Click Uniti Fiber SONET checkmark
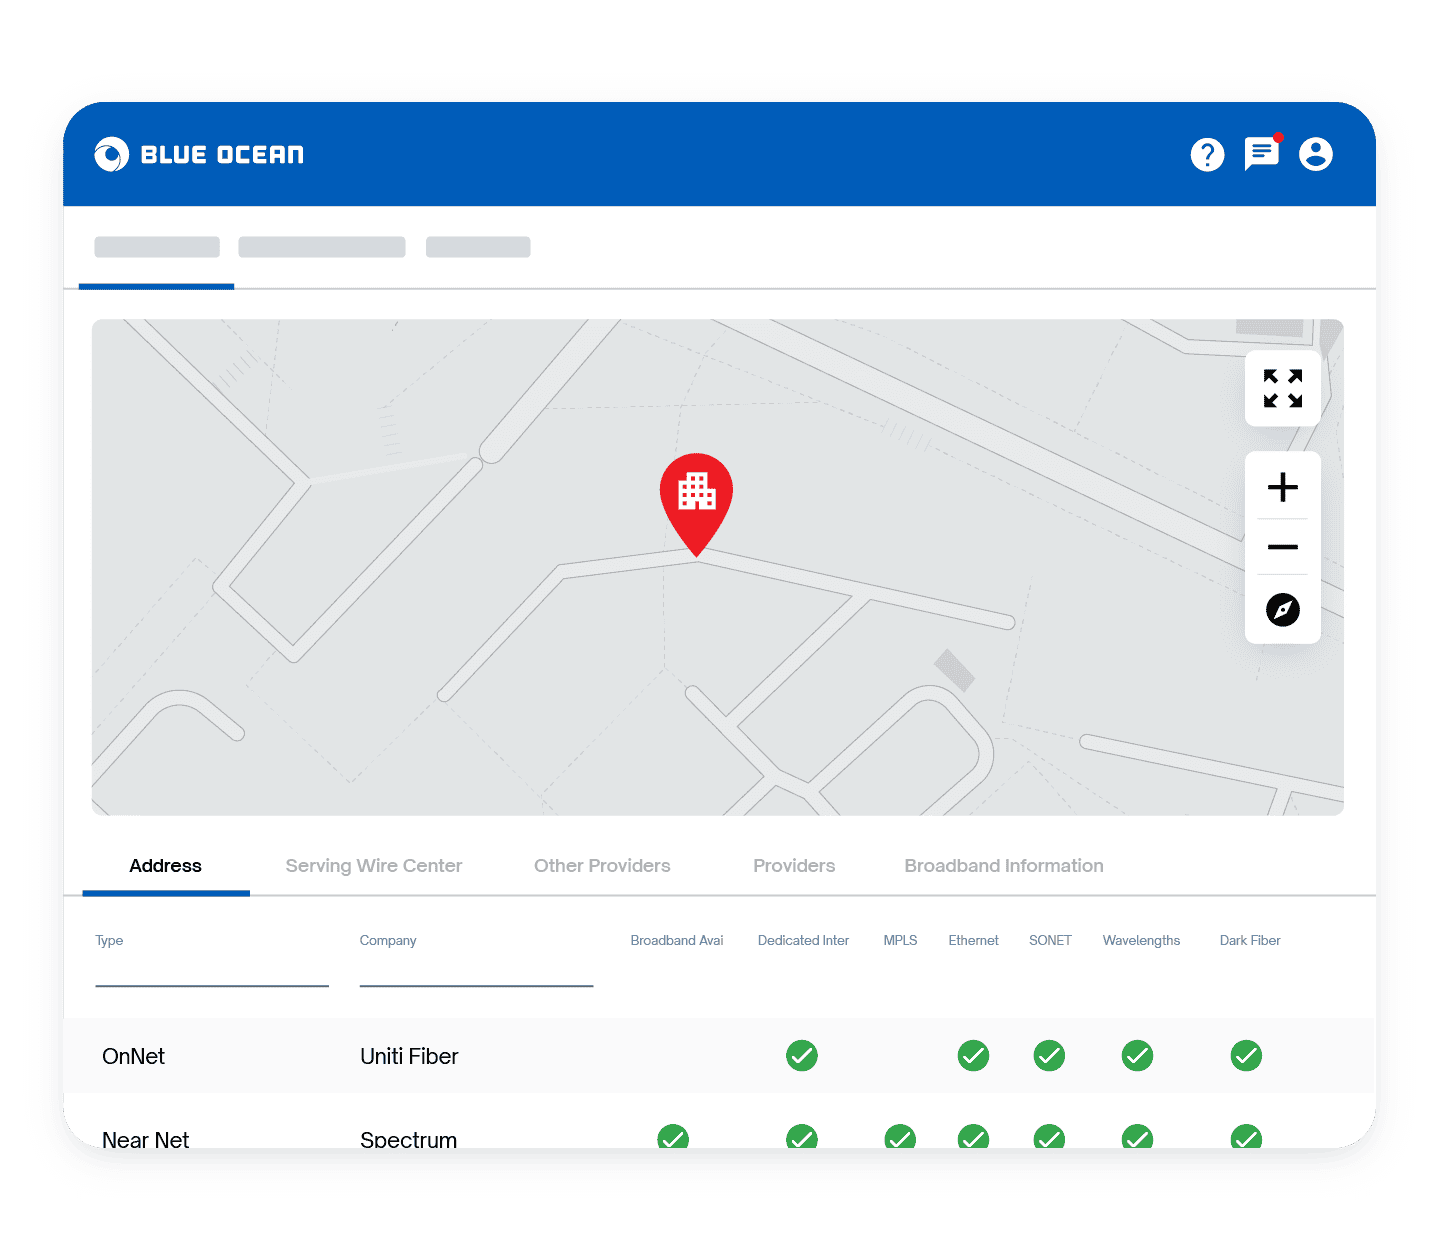The width and height of the screenshot is (1439, 1250). [x=1049, y=1056]
